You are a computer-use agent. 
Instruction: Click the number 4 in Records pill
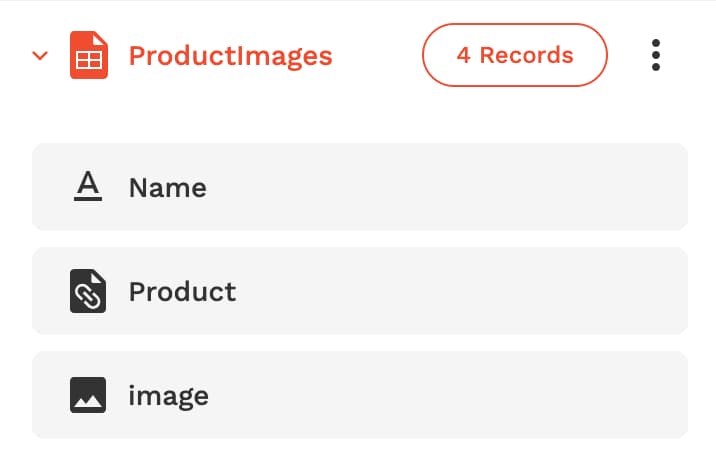point(463,55)
